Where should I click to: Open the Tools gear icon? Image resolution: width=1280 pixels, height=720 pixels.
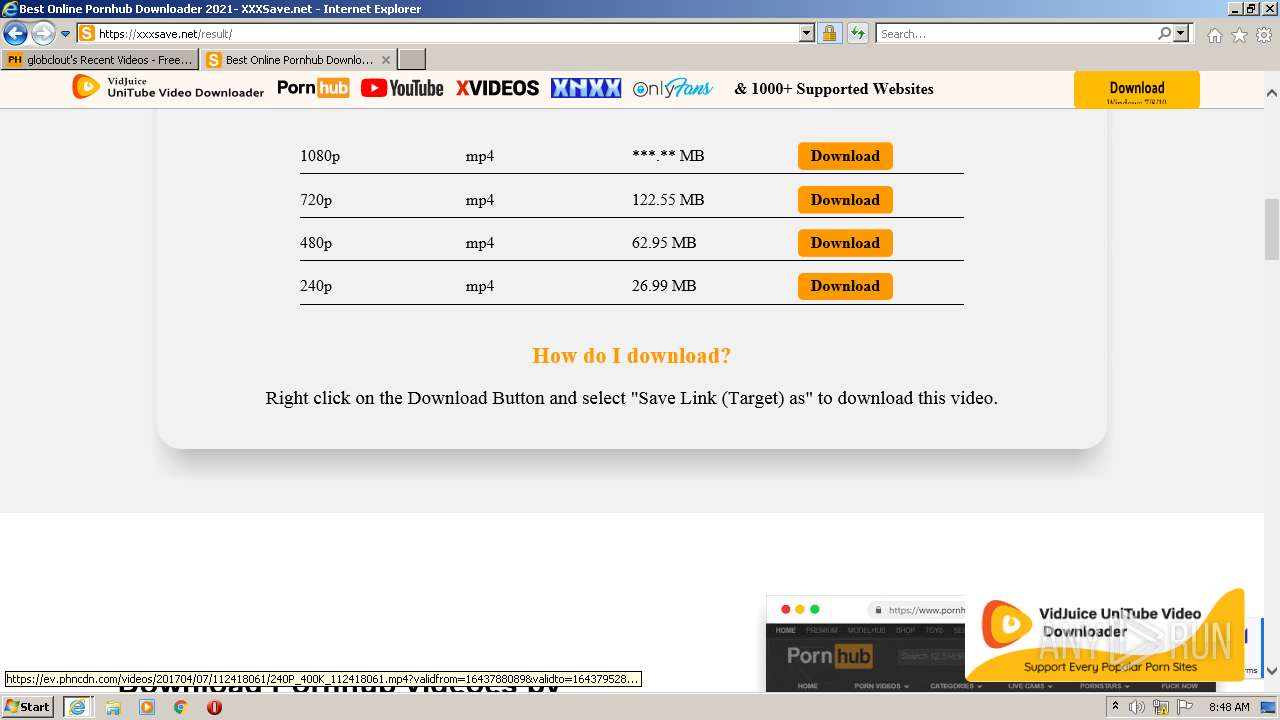click(1264, 35)
